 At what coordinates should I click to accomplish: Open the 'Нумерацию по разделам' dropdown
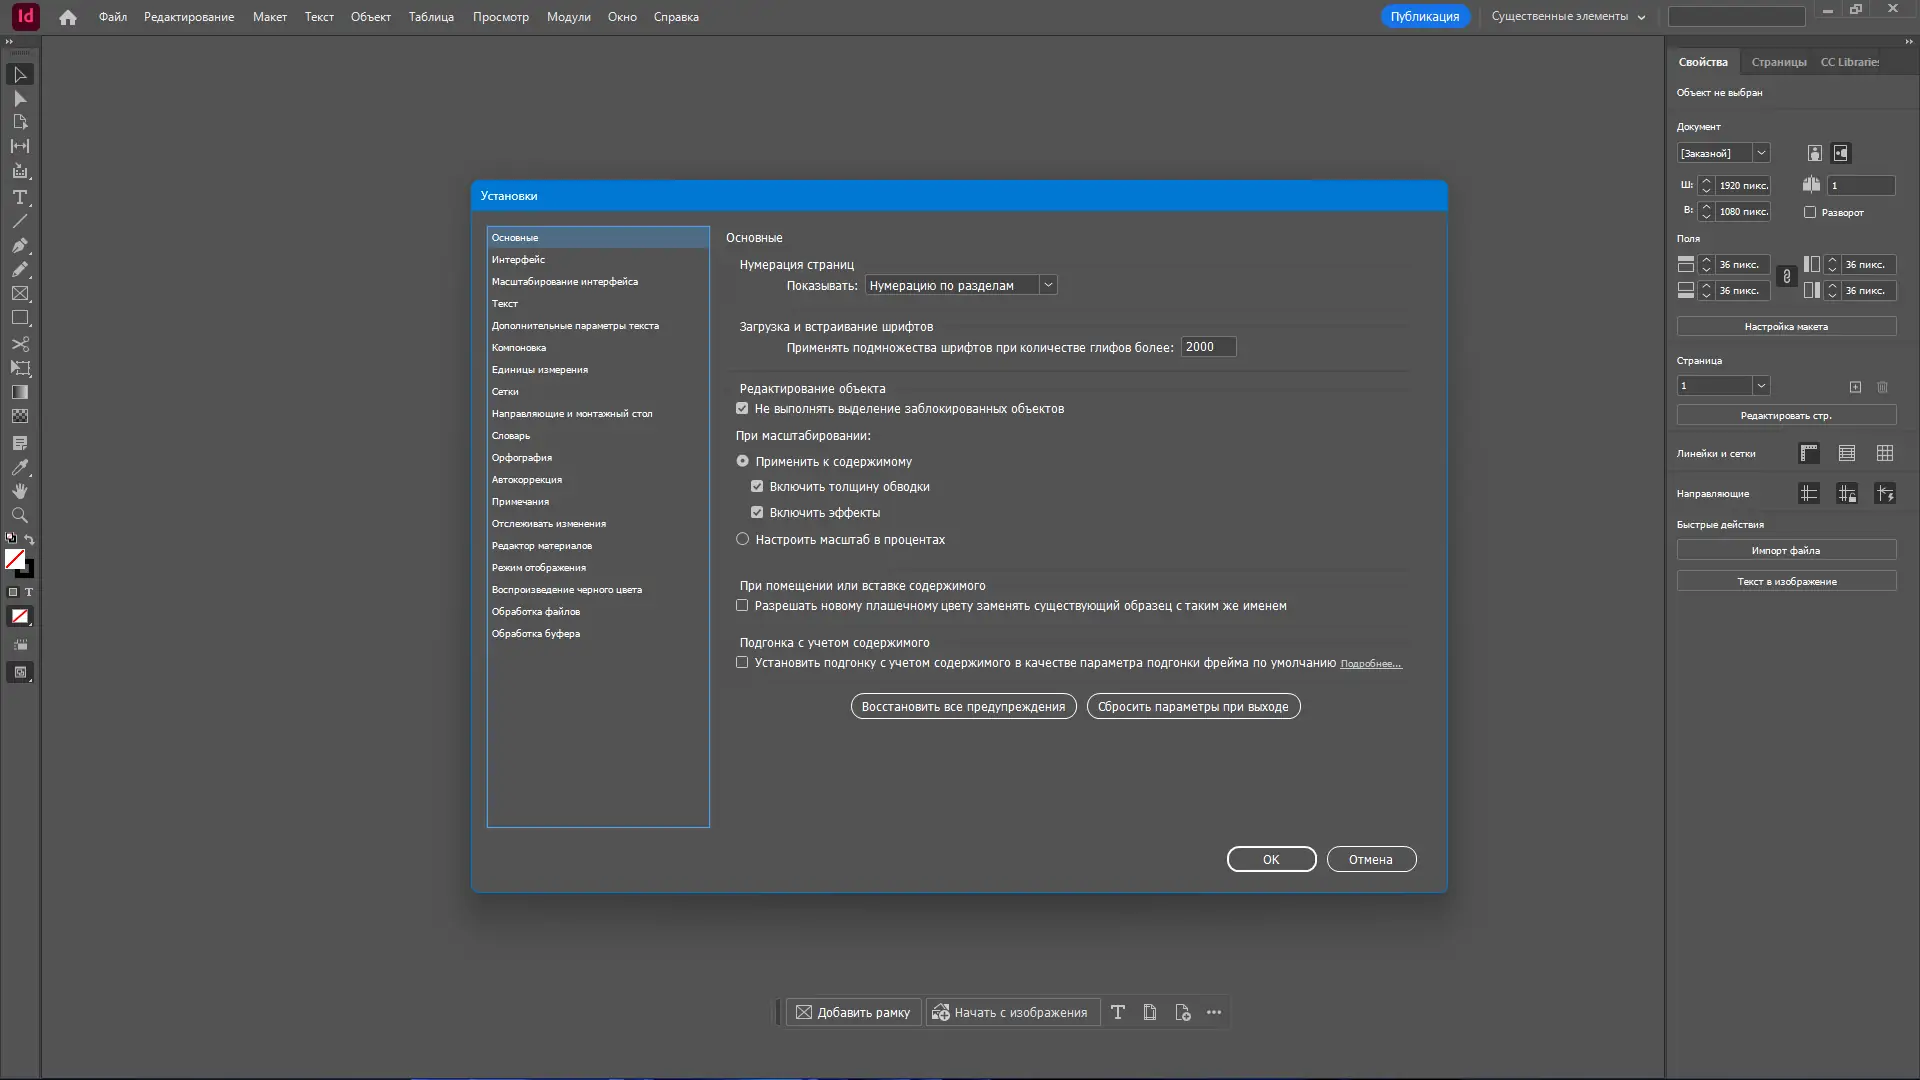point(960,285)
